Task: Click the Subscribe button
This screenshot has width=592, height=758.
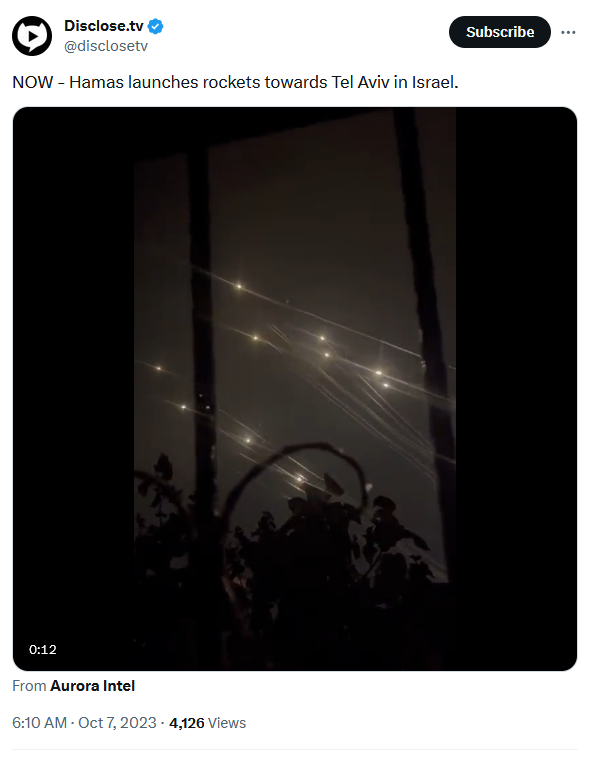Action: pos(500,32)
